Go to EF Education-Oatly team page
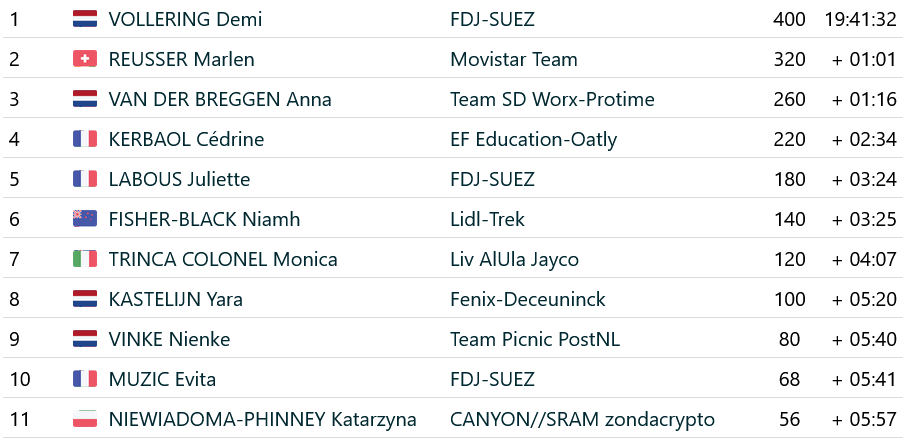Screen dimensions: 913x441 [533, 139]
